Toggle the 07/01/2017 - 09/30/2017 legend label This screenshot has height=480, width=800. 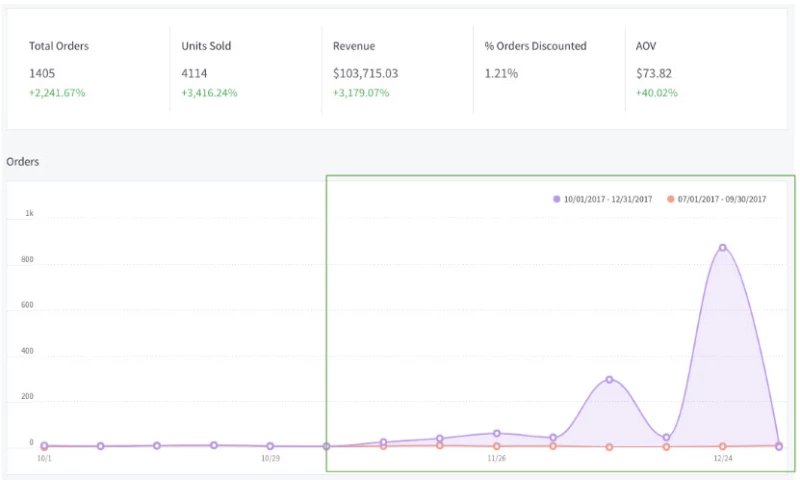click(721, 199)
